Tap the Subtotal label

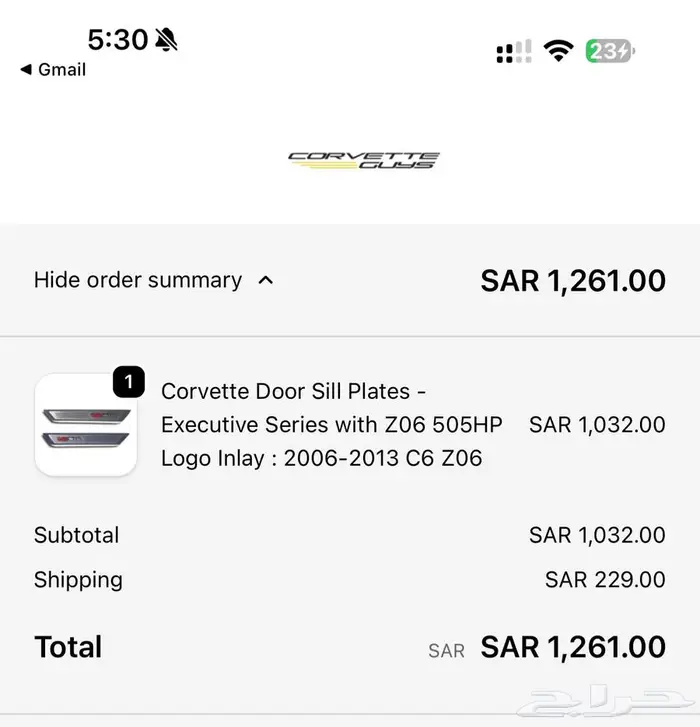(x=76, y=535)
